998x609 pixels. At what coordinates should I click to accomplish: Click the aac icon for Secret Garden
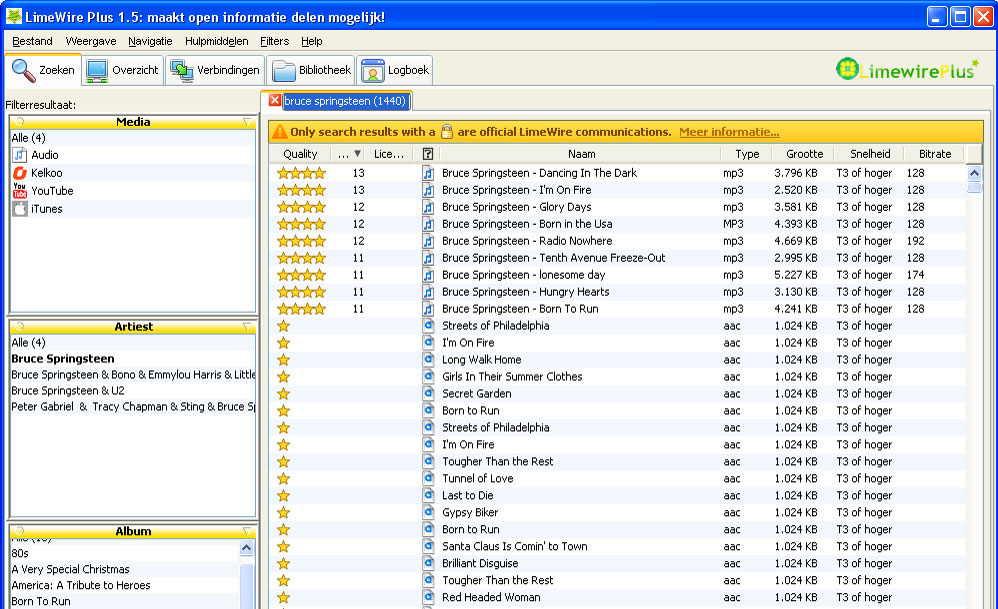(x=428, y=393)
